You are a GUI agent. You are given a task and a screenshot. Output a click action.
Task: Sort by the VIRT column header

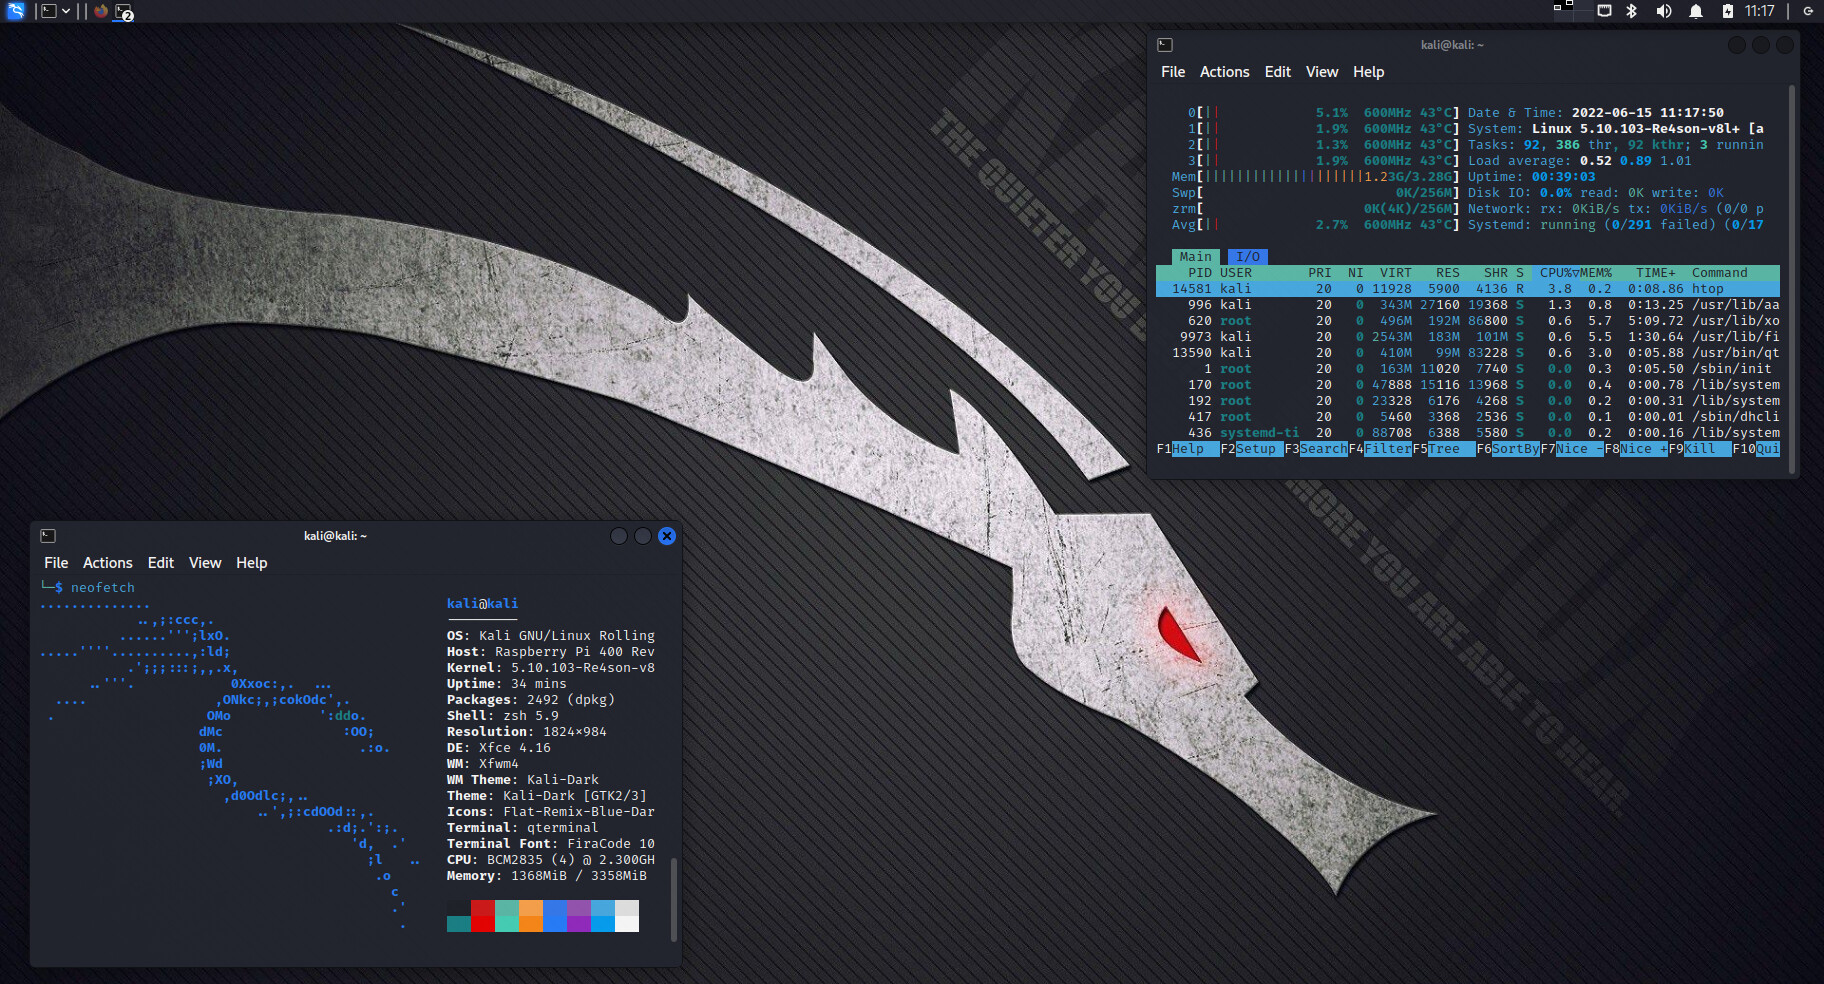[1396, 273]
